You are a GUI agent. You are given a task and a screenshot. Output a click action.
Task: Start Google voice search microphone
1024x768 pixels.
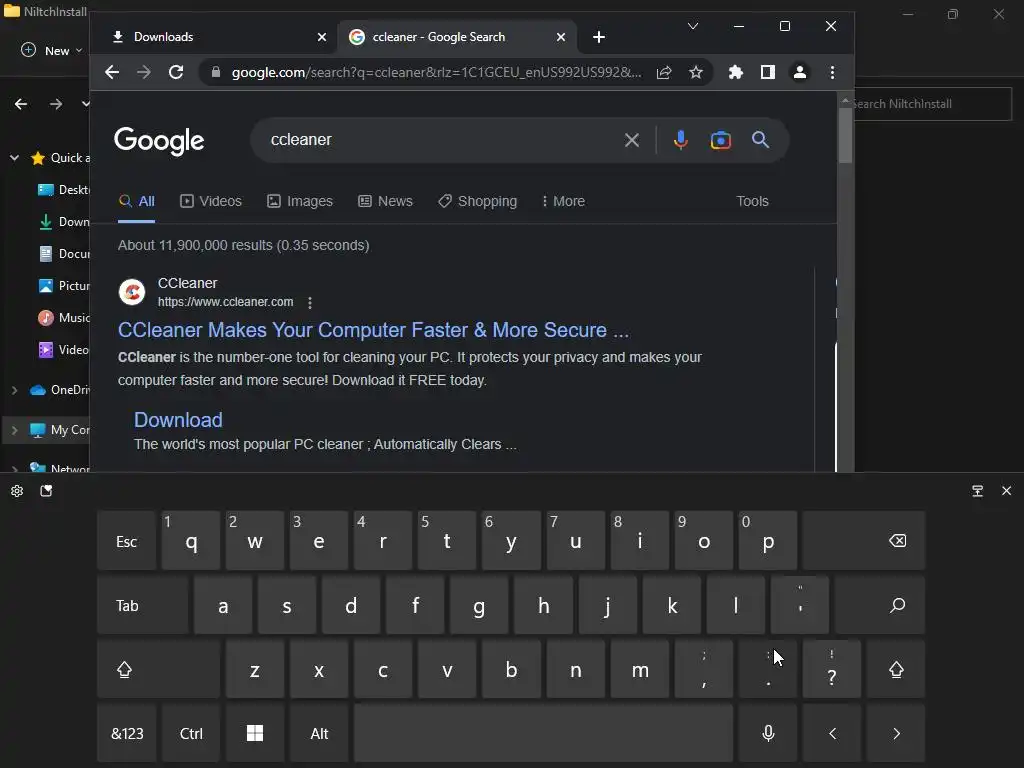click(680, 140)
